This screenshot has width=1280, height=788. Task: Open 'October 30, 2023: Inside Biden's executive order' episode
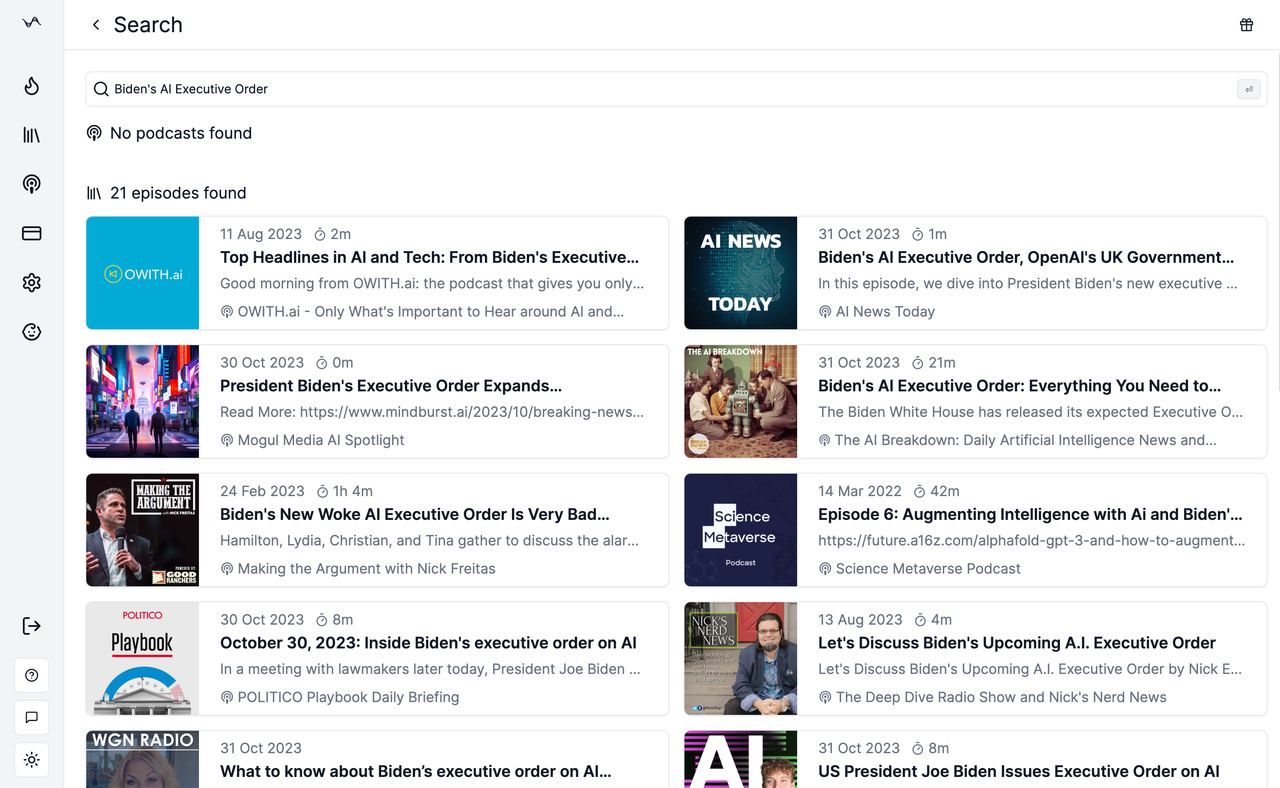click(x=428, y=643)
